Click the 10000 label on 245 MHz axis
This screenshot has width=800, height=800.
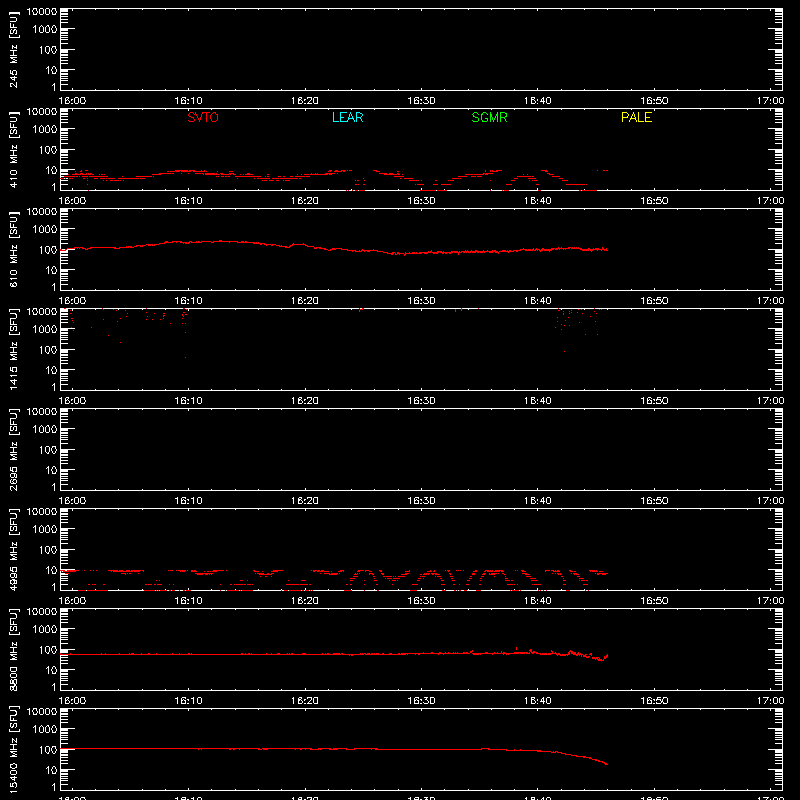coord(42,12)
